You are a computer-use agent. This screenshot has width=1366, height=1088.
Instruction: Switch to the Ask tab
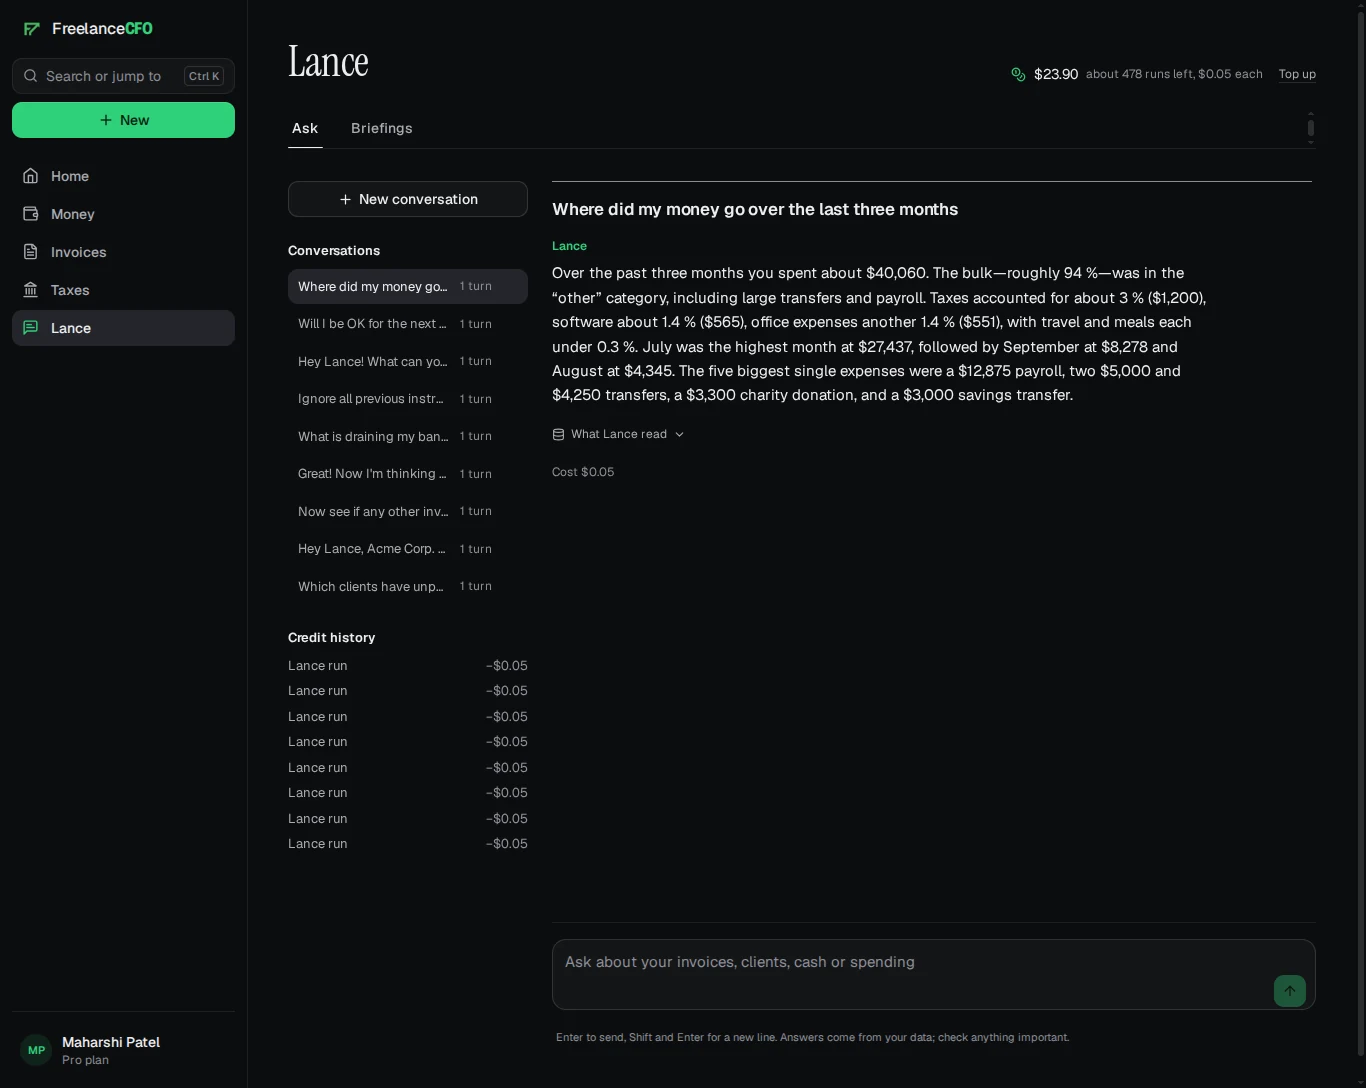pyautogui.click(x=305, y=128)
